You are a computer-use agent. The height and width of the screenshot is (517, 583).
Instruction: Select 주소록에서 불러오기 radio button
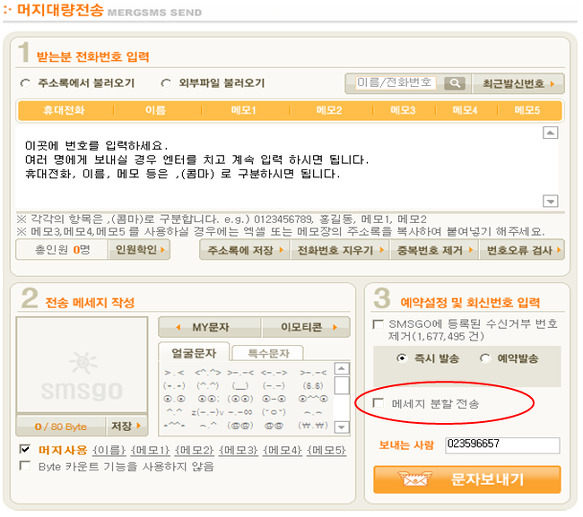25,83
